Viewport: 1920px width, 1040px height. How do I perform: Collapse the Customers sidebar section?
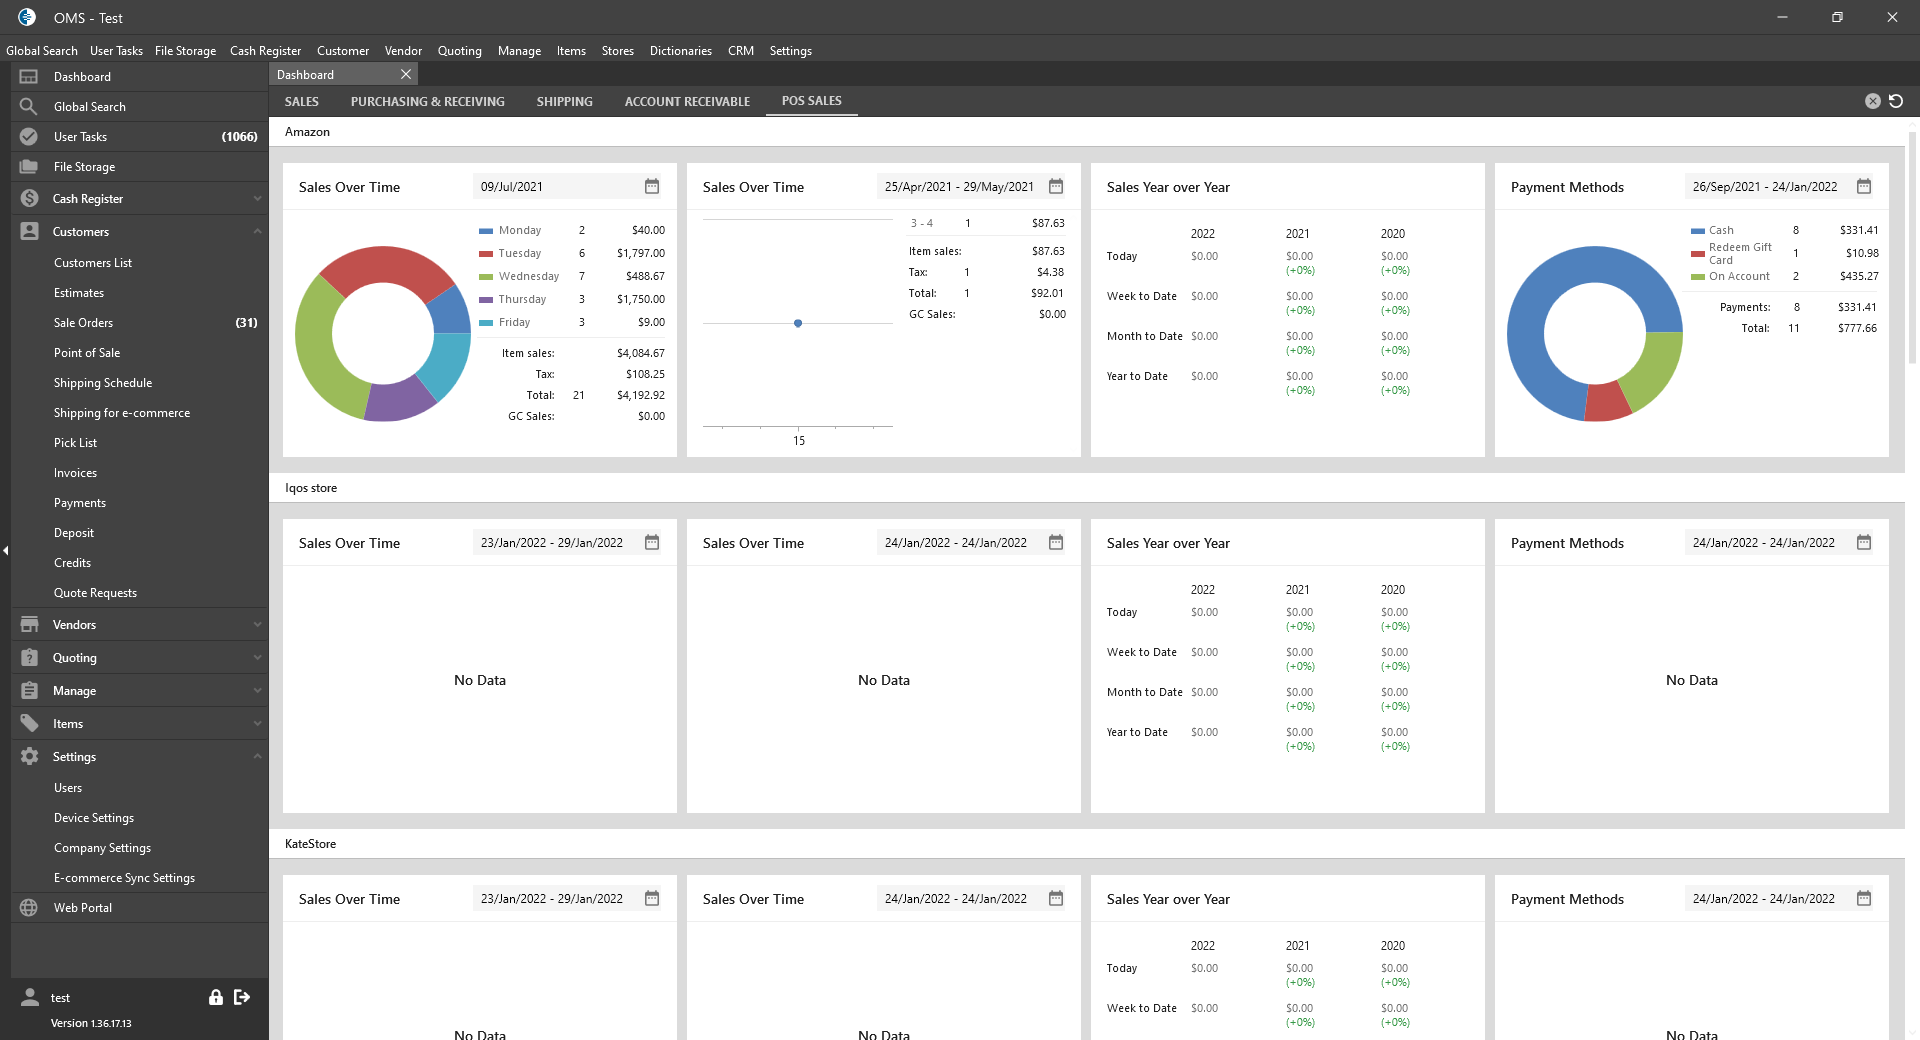click(x=257, y=232)
